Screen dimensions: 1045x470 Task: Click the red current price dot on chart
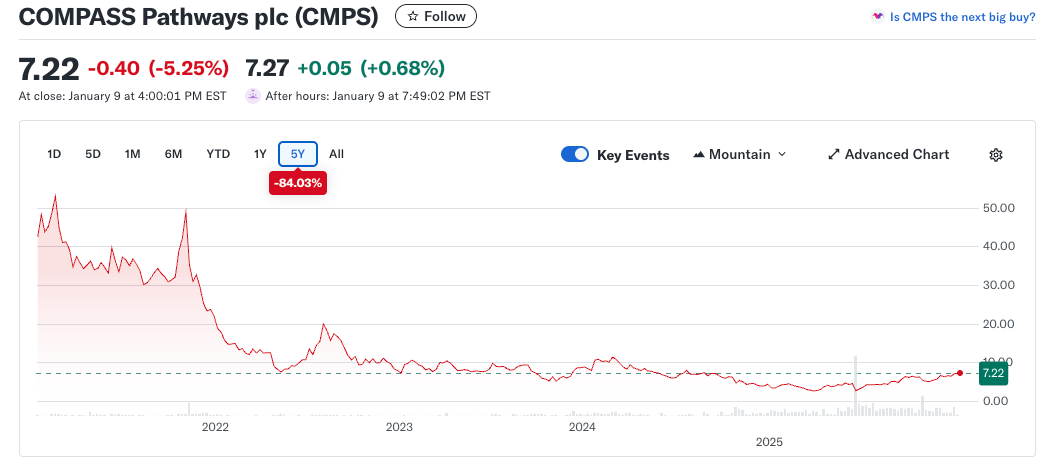point(960,373)
